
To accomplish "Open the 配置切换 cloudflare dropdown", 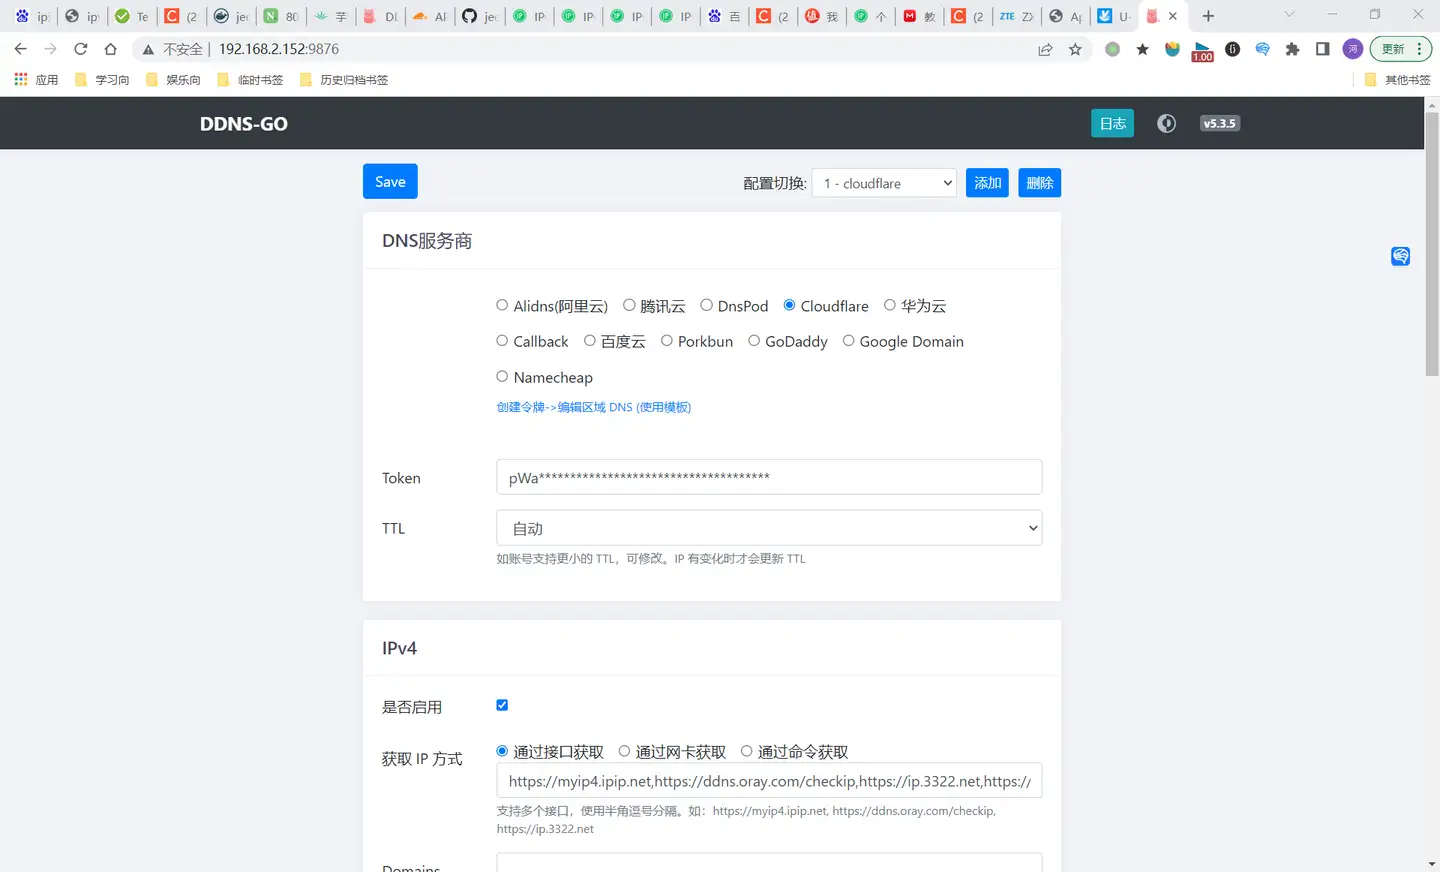I will (884, 183).
